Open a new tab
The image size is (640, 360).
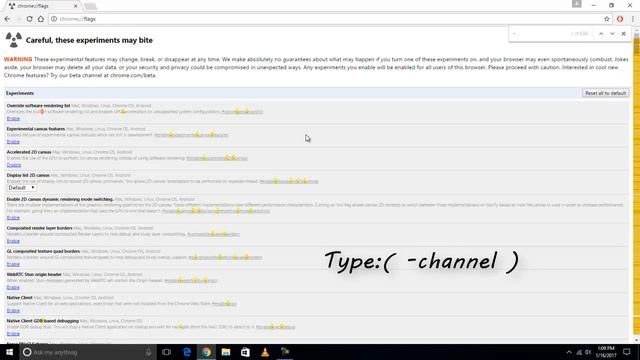click(90, 6)
